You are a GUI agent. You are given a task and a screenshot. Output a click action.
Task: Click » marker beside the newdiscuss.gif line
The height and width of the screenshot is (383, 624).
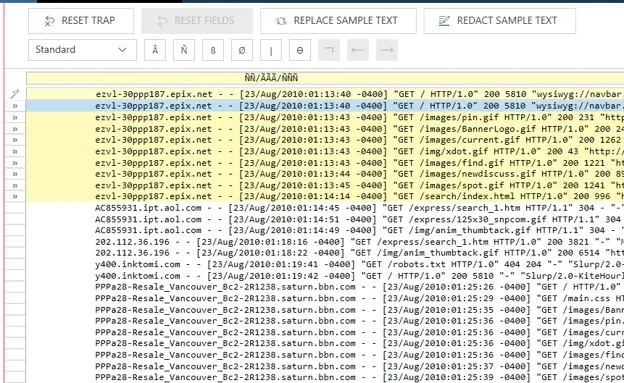point(15,174)
